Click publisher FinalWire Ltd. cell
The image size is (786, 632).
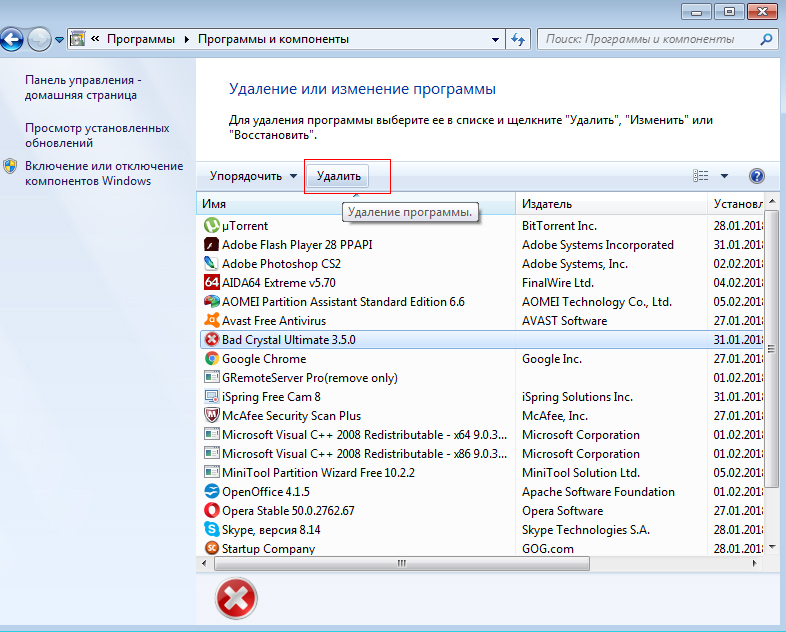[557, 283]
